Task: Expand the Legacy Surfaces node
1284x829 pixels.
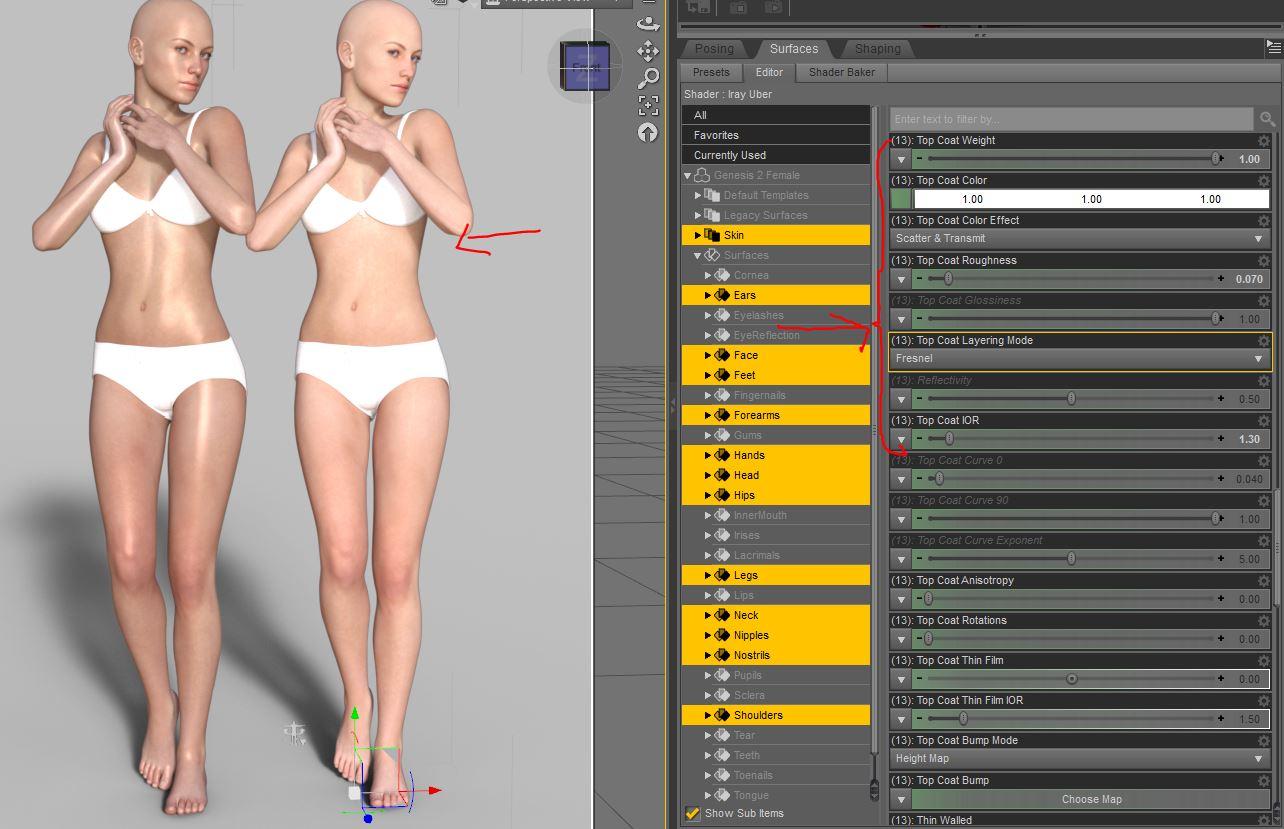Action: tap(698, 215)
